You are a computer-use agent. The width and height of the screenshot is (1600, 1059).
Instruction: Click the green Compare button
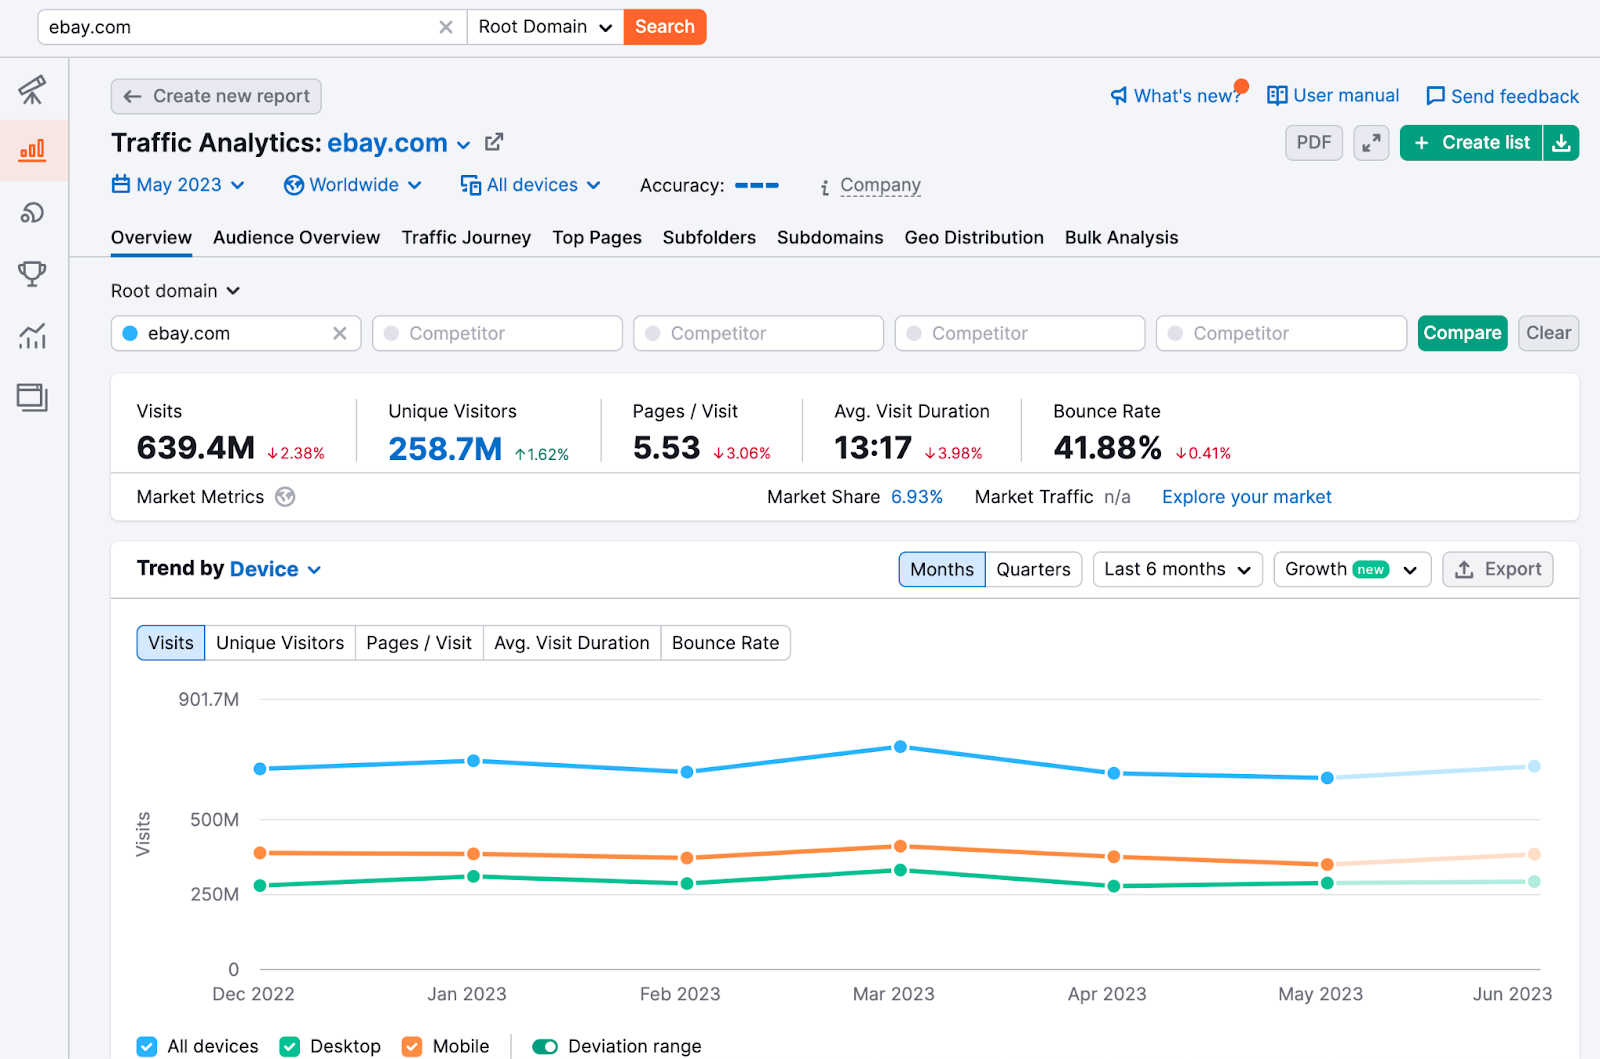coord(1462,333)
